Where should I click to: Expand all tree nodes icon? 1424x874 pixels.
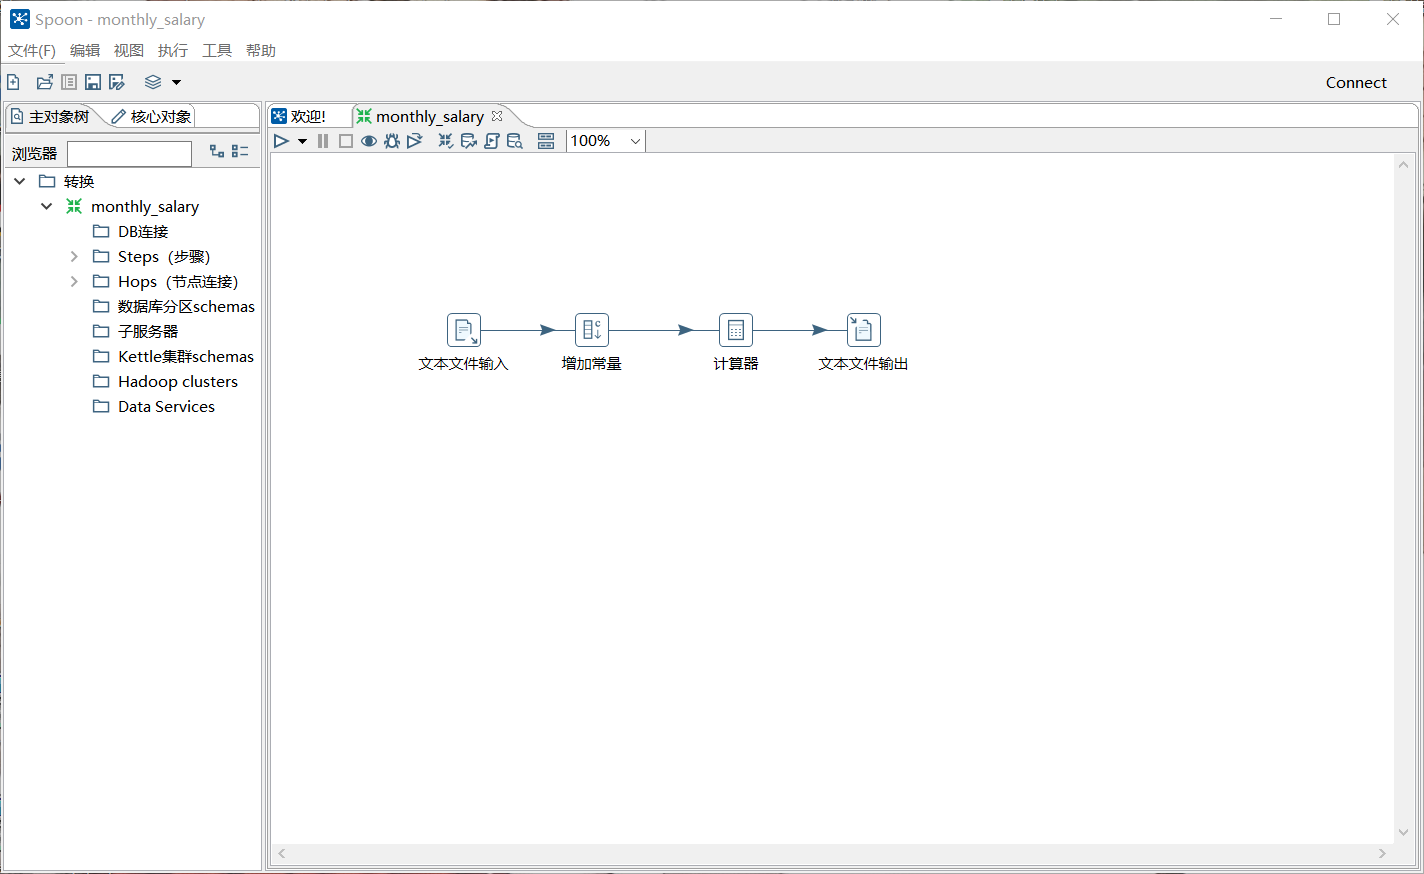click(x=217, y=151)
